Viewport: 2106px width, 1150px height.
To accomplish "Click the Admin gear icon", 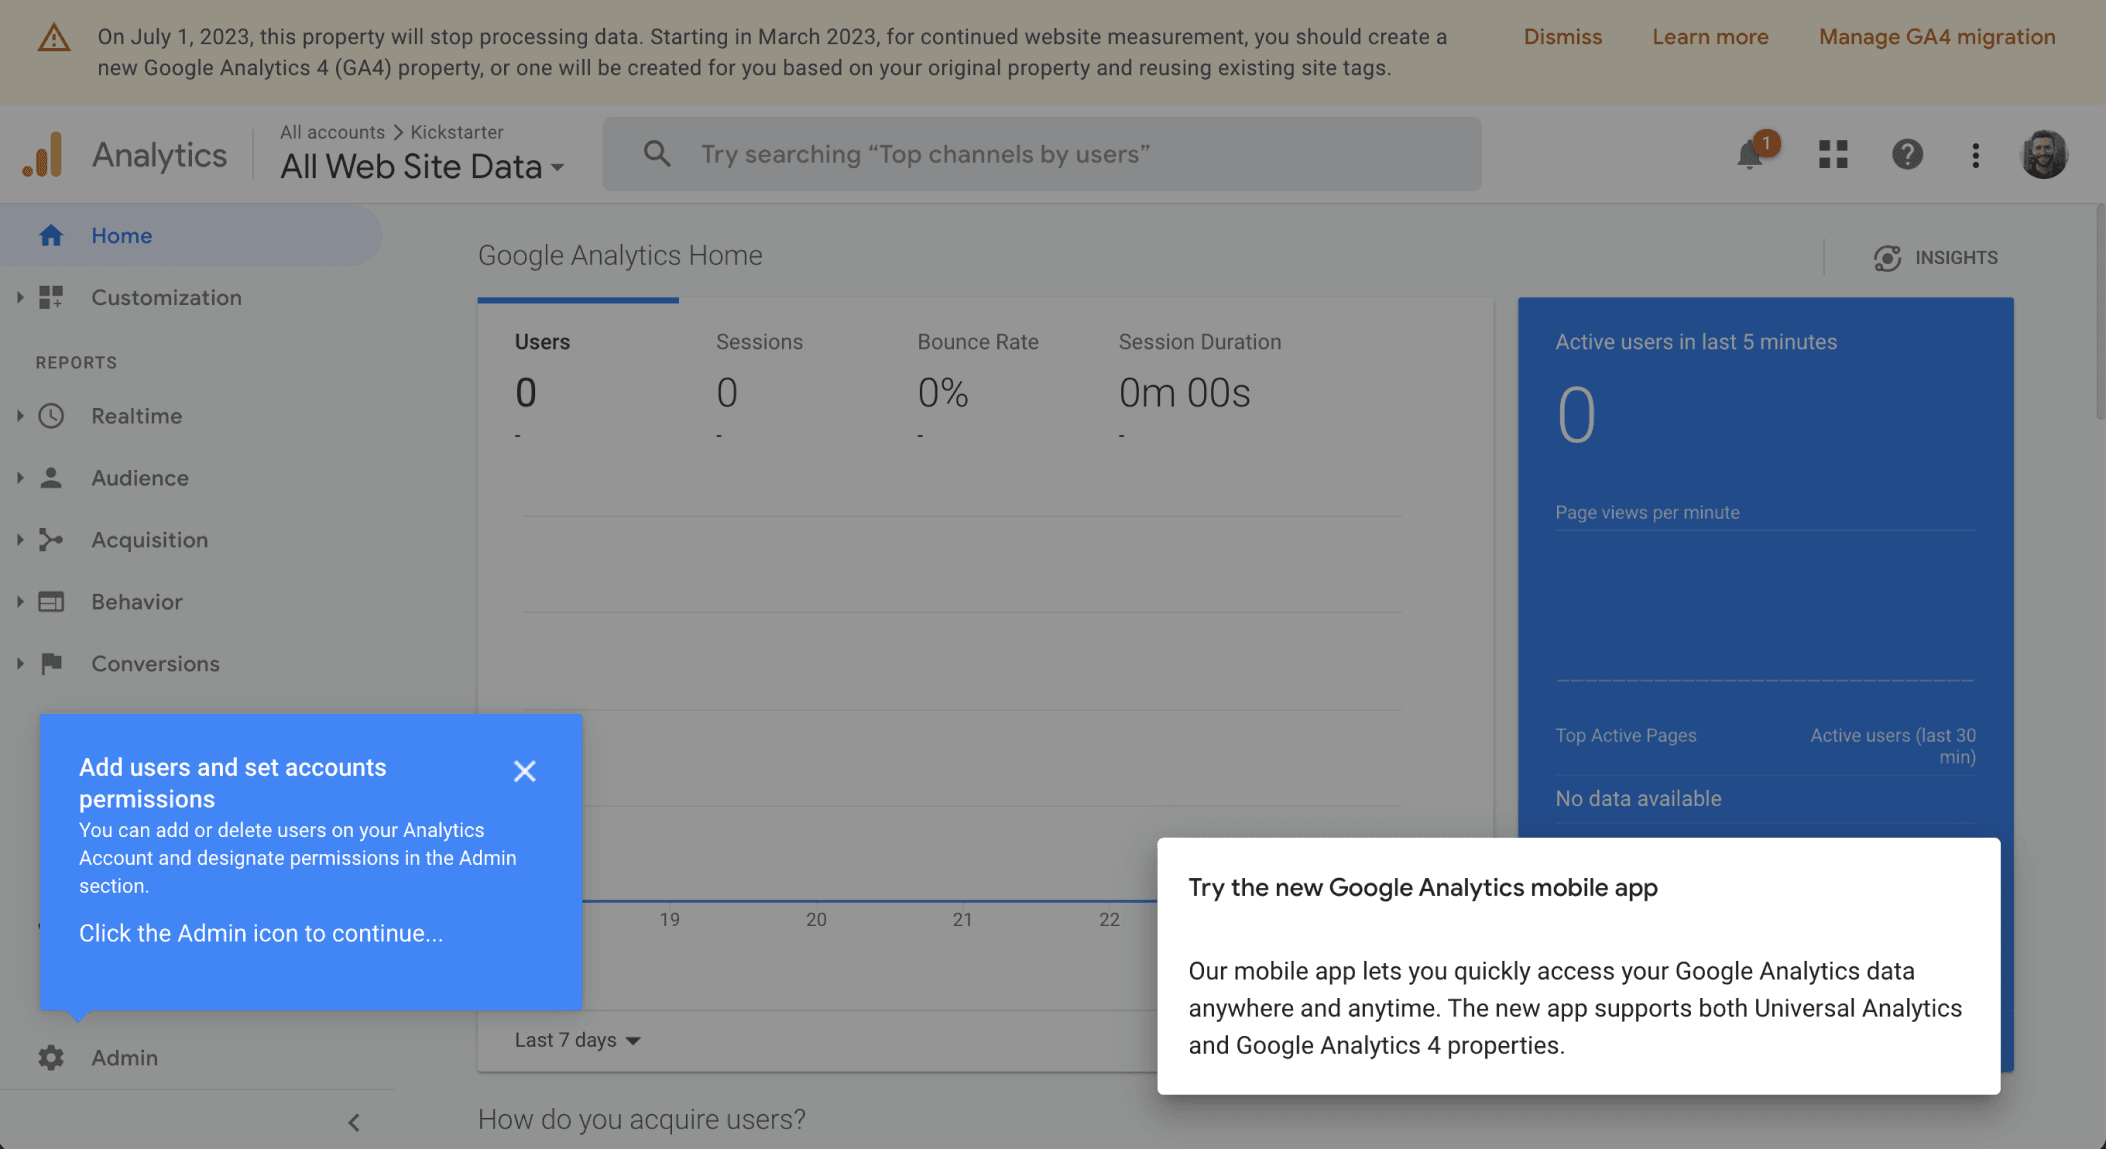I will click(51, 1057).
